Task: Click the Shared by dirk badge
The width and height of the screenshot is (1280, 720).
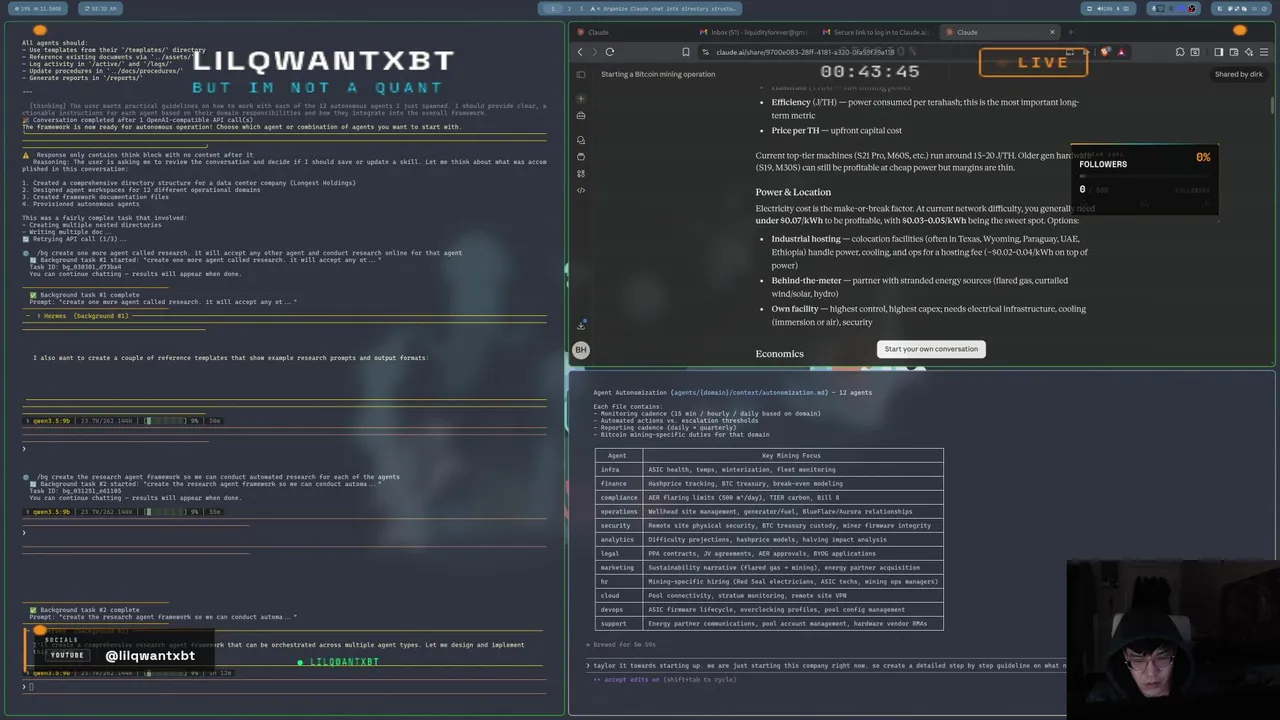Action: tap(1238, 74)
